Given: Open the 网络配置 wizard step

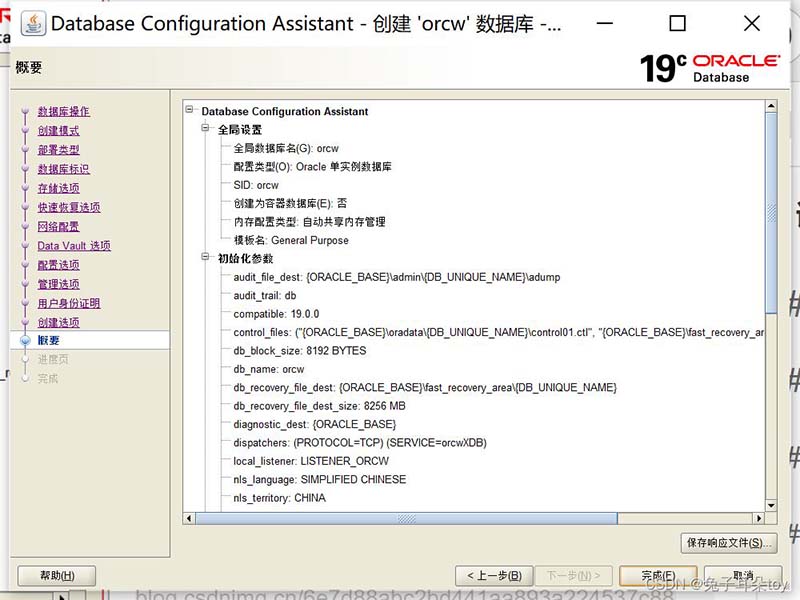Looking at the screenshot, I should tap(58, 227).
